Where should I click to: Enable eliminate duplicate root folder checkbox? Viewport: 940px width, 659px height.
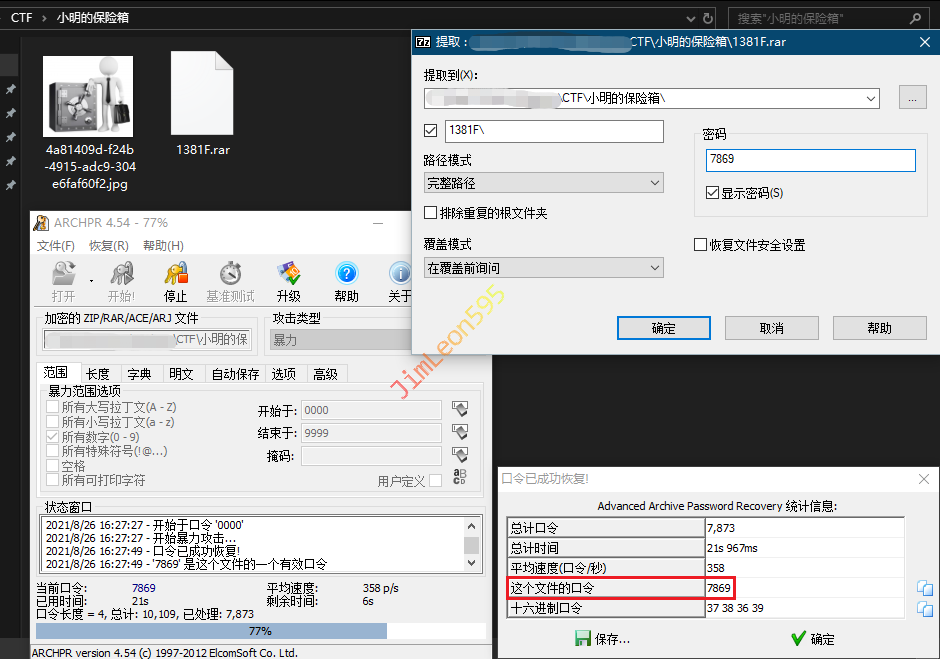coord(431,213)
